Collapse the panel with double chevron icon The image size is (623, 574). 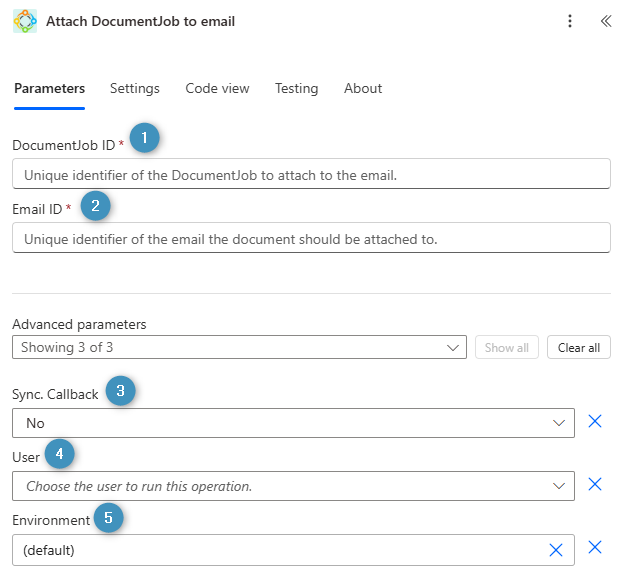pyautogui.click(x=605, y=21)
